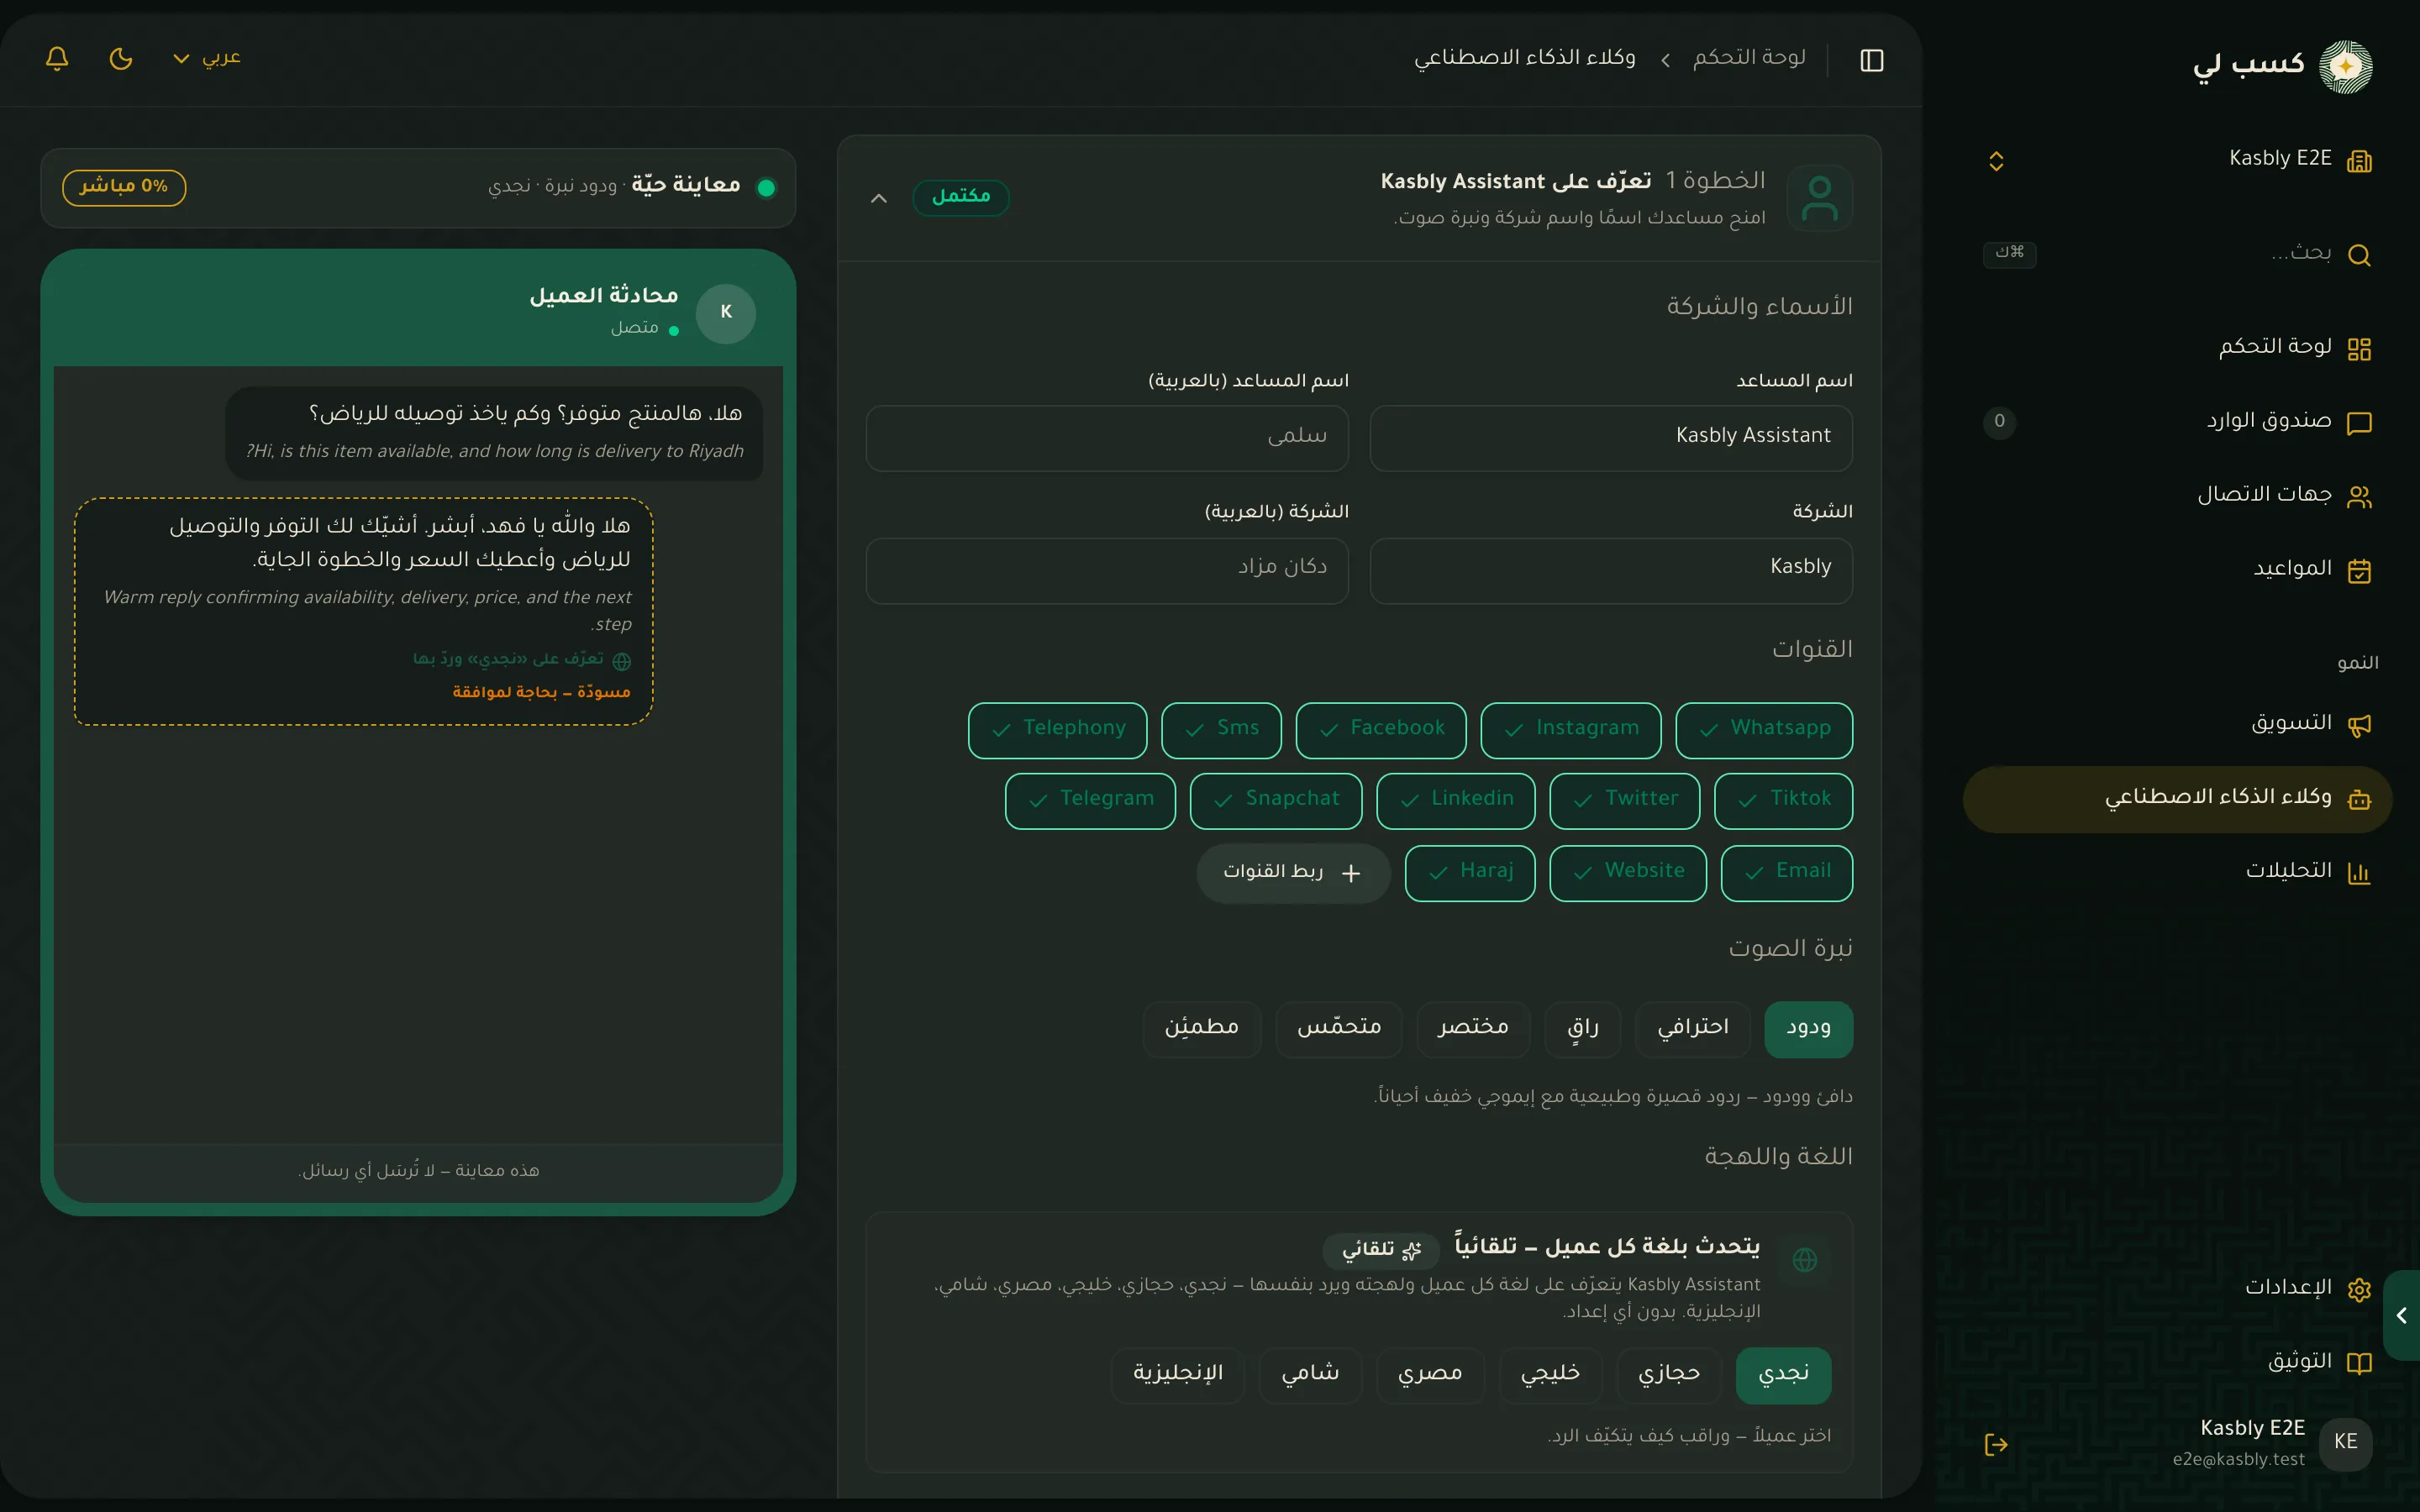The image size is (2420, 1512).
Task: Click the assistant person icon in step header
Action: (1819, 198)
